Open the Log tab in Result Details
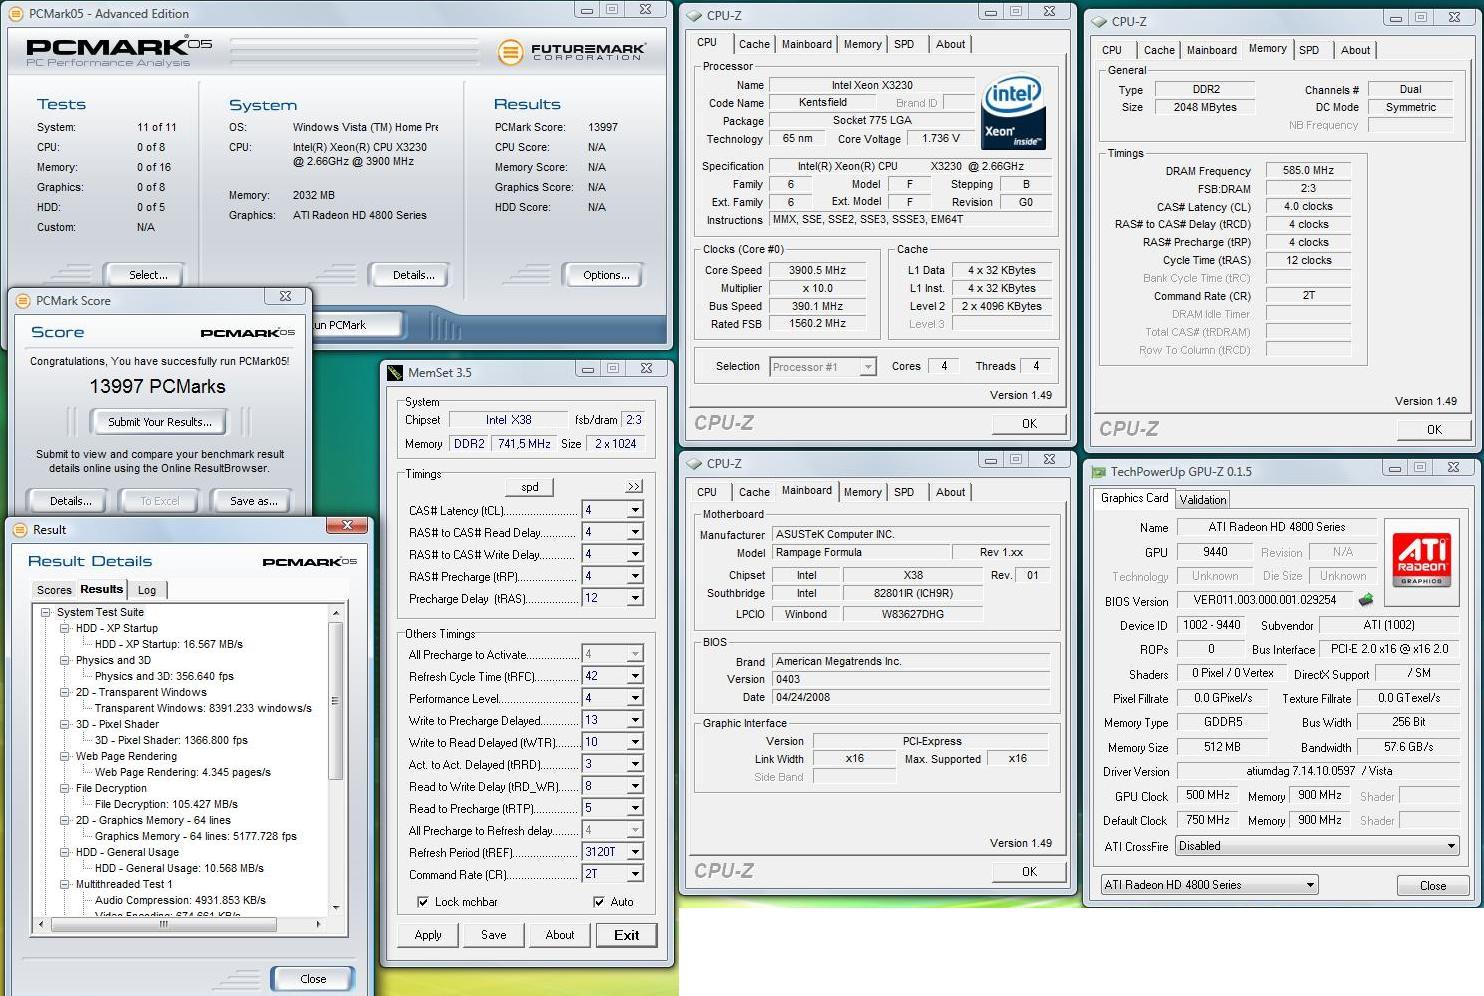The width and height of the screenshot is (1484, 996). point(147,590)
